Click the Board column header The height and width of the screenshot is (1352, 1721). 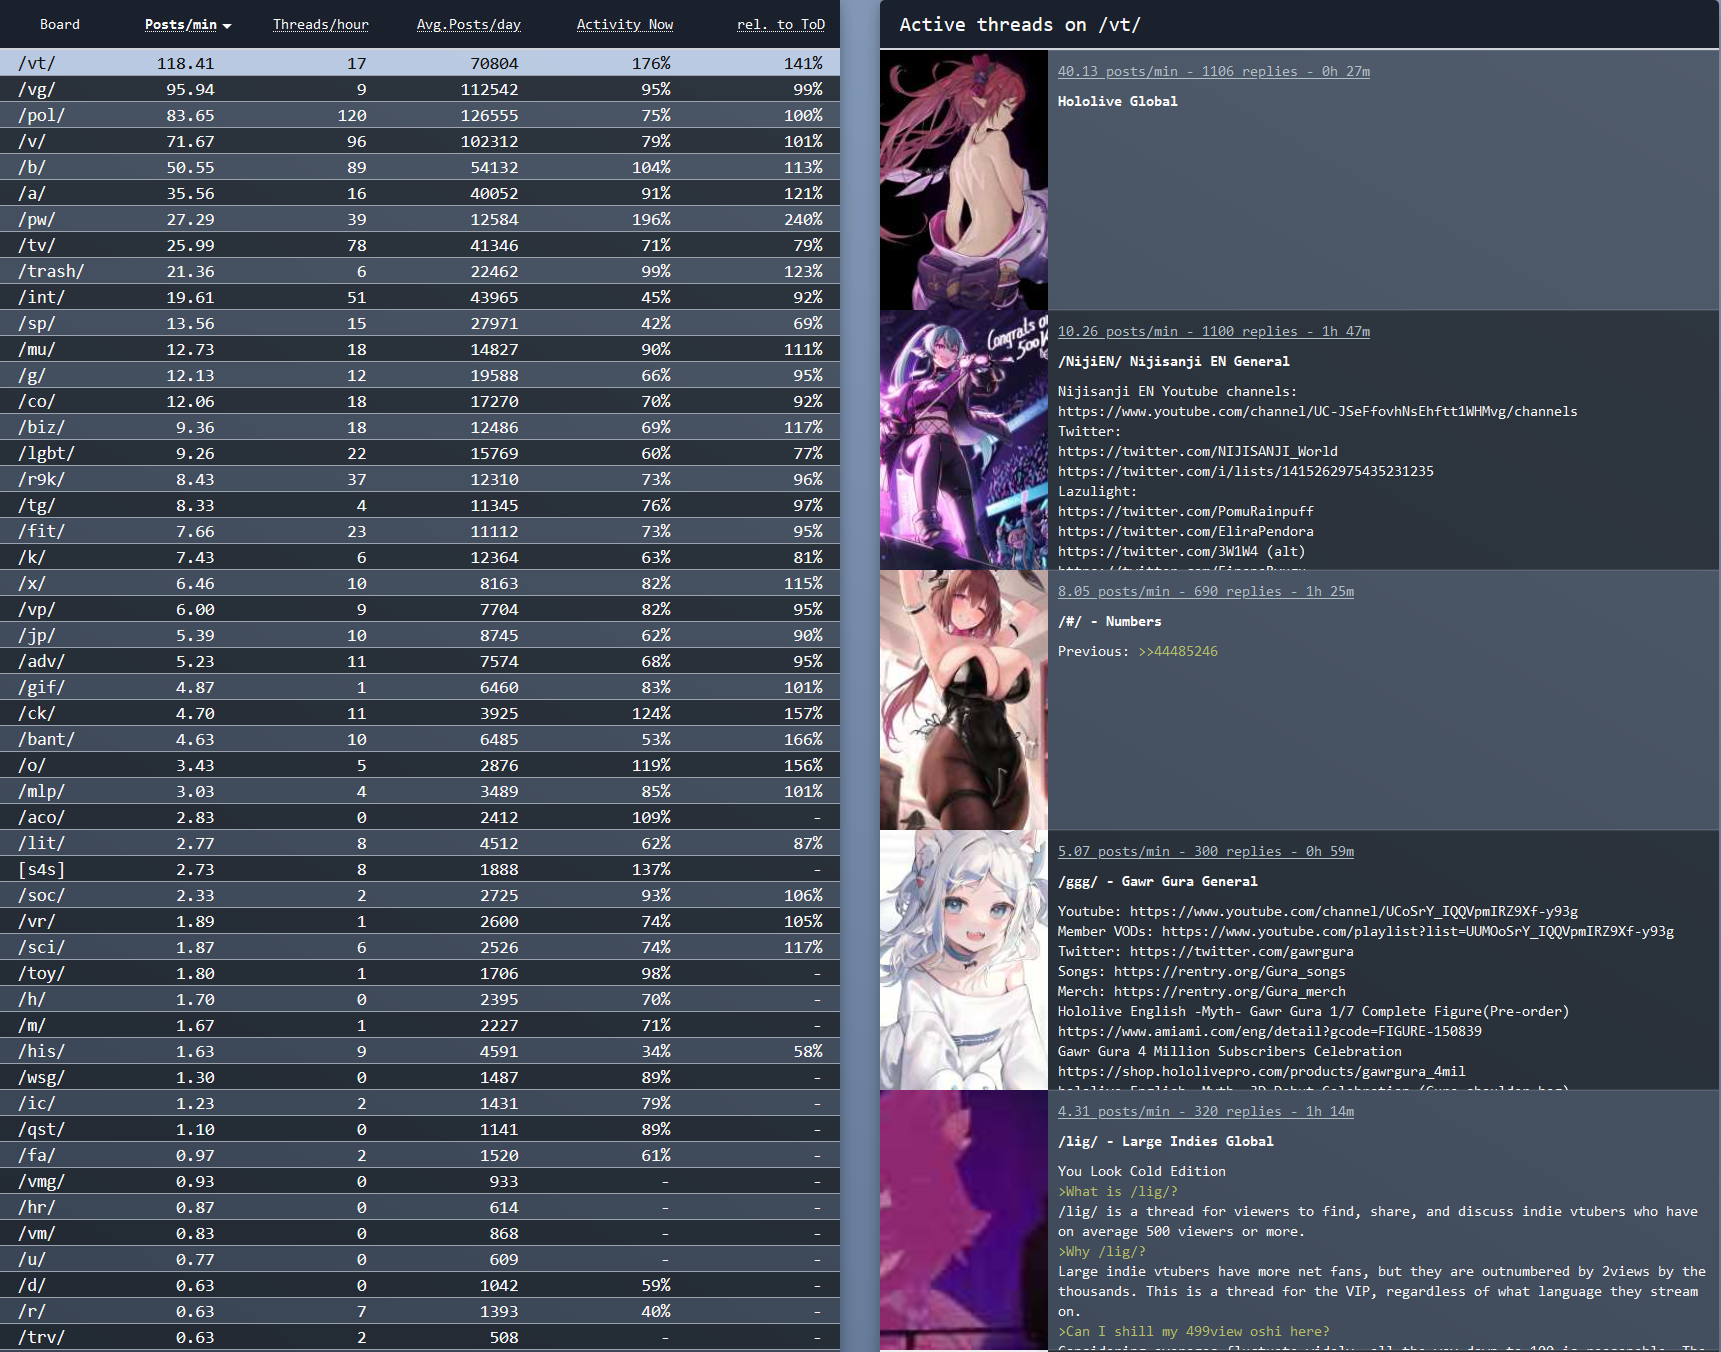click(x=60, y=24)
